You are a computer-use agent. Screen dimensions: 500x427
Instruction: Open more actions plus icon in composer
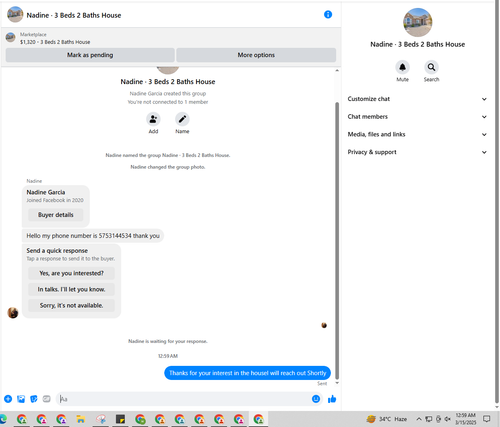(8, 399)
